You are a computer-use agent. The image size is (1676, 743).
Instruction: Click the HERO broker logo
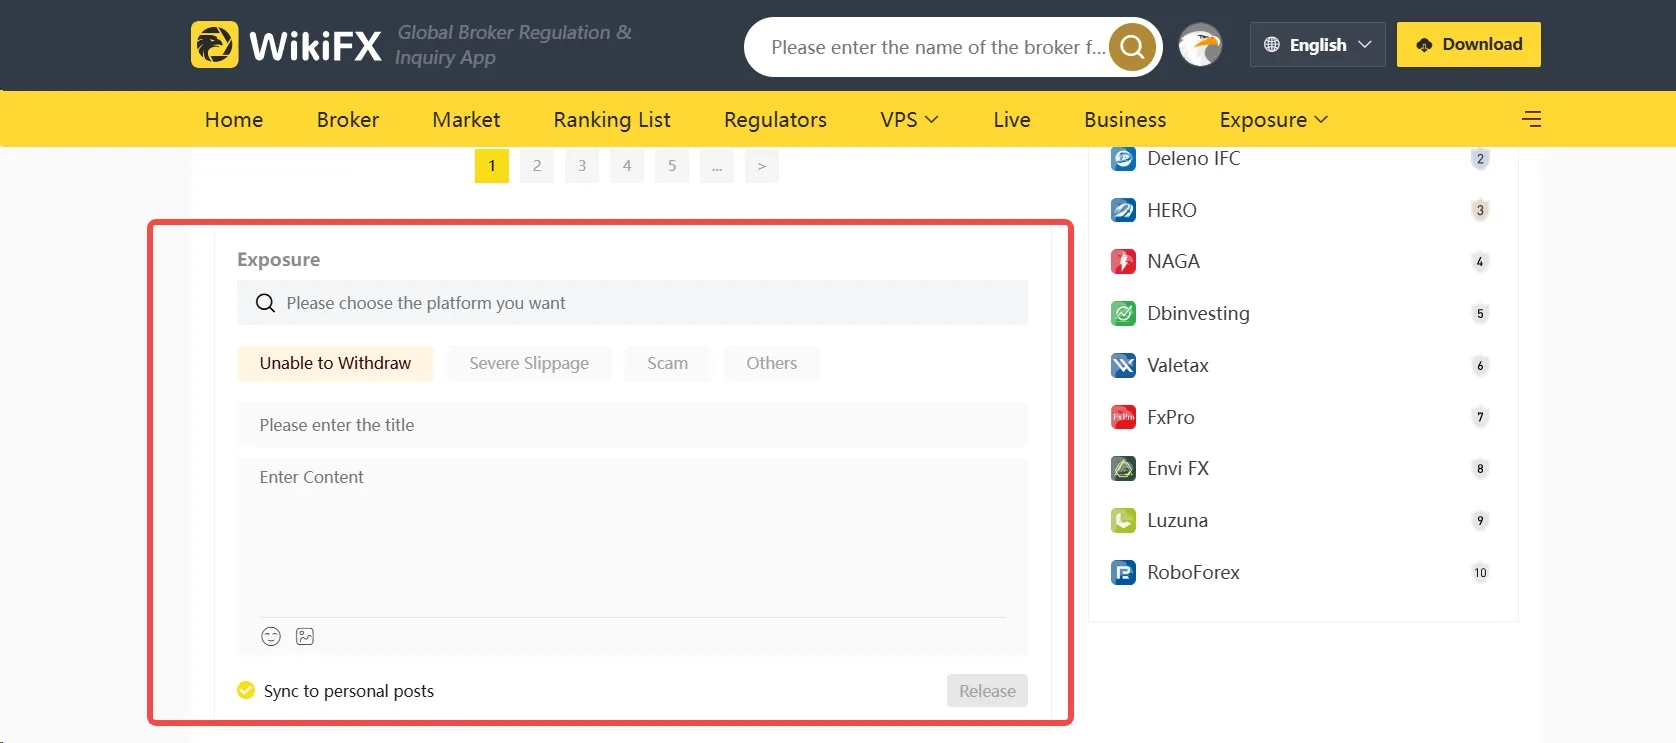(1124, 210)
